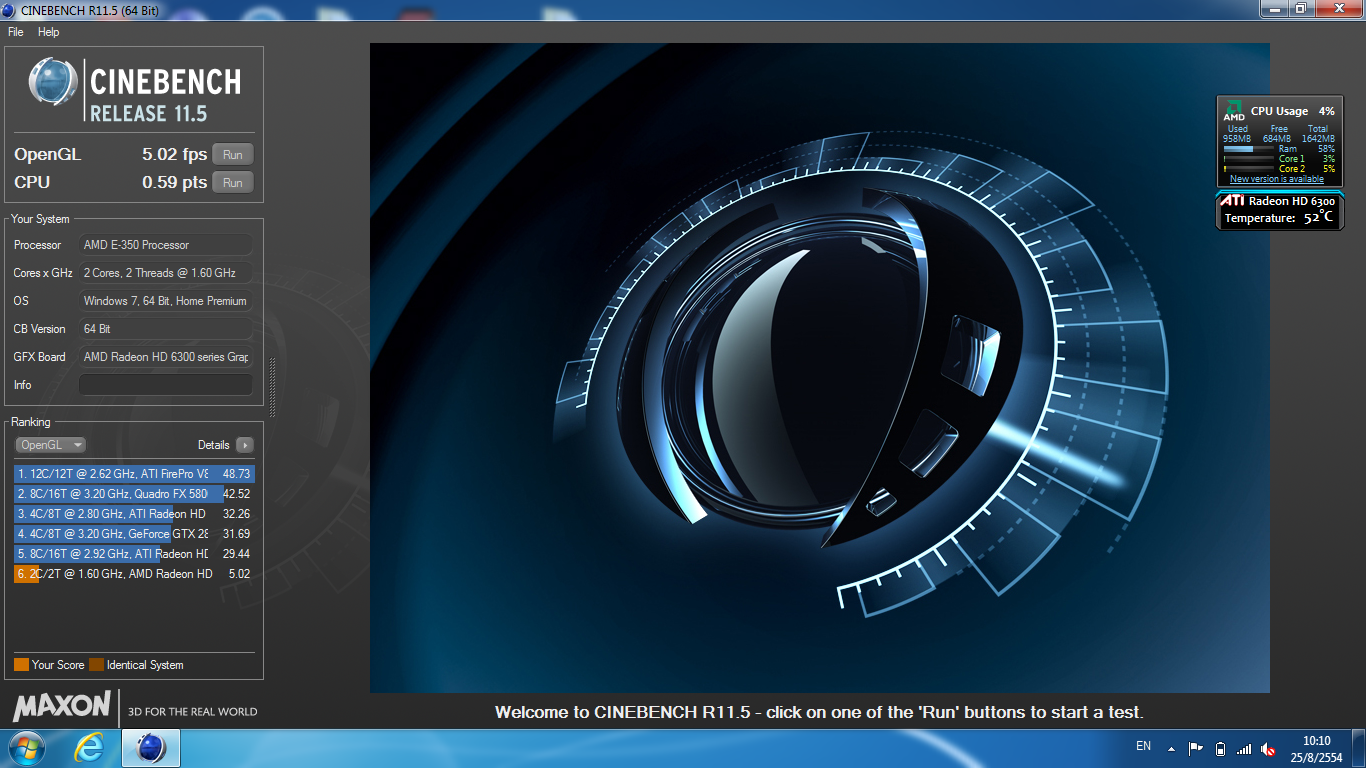The image size is (1366, 768).
Task: Click the Identical System brown legend swatch
Action: tap(96, 665)
